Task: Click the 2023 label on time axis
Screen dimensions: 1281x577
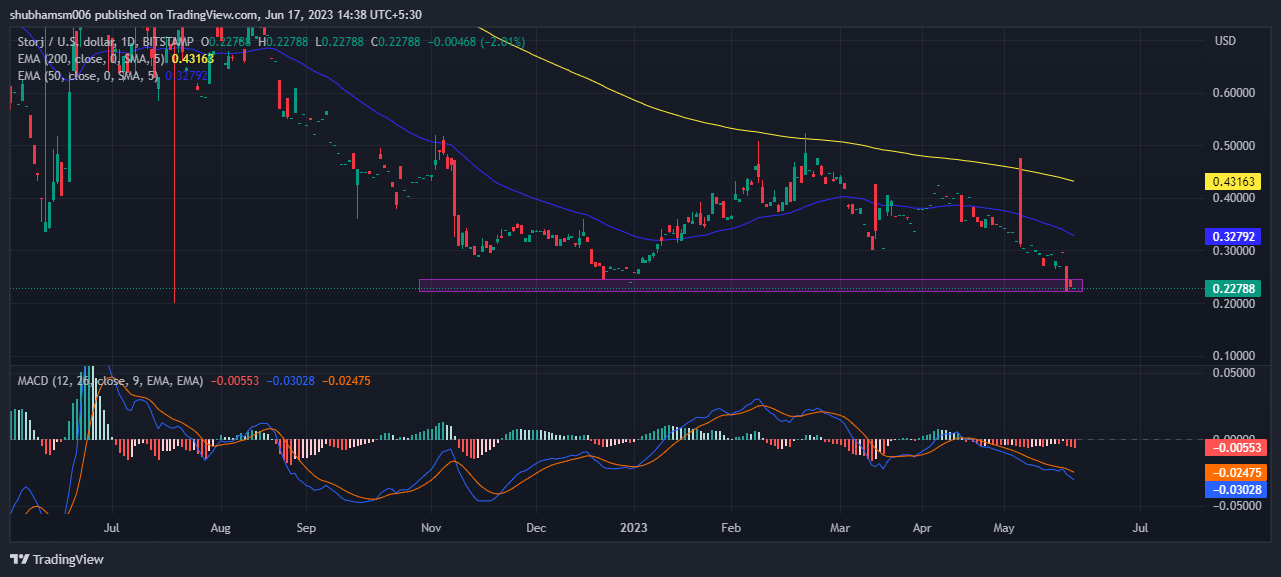Action: [632, 526]
